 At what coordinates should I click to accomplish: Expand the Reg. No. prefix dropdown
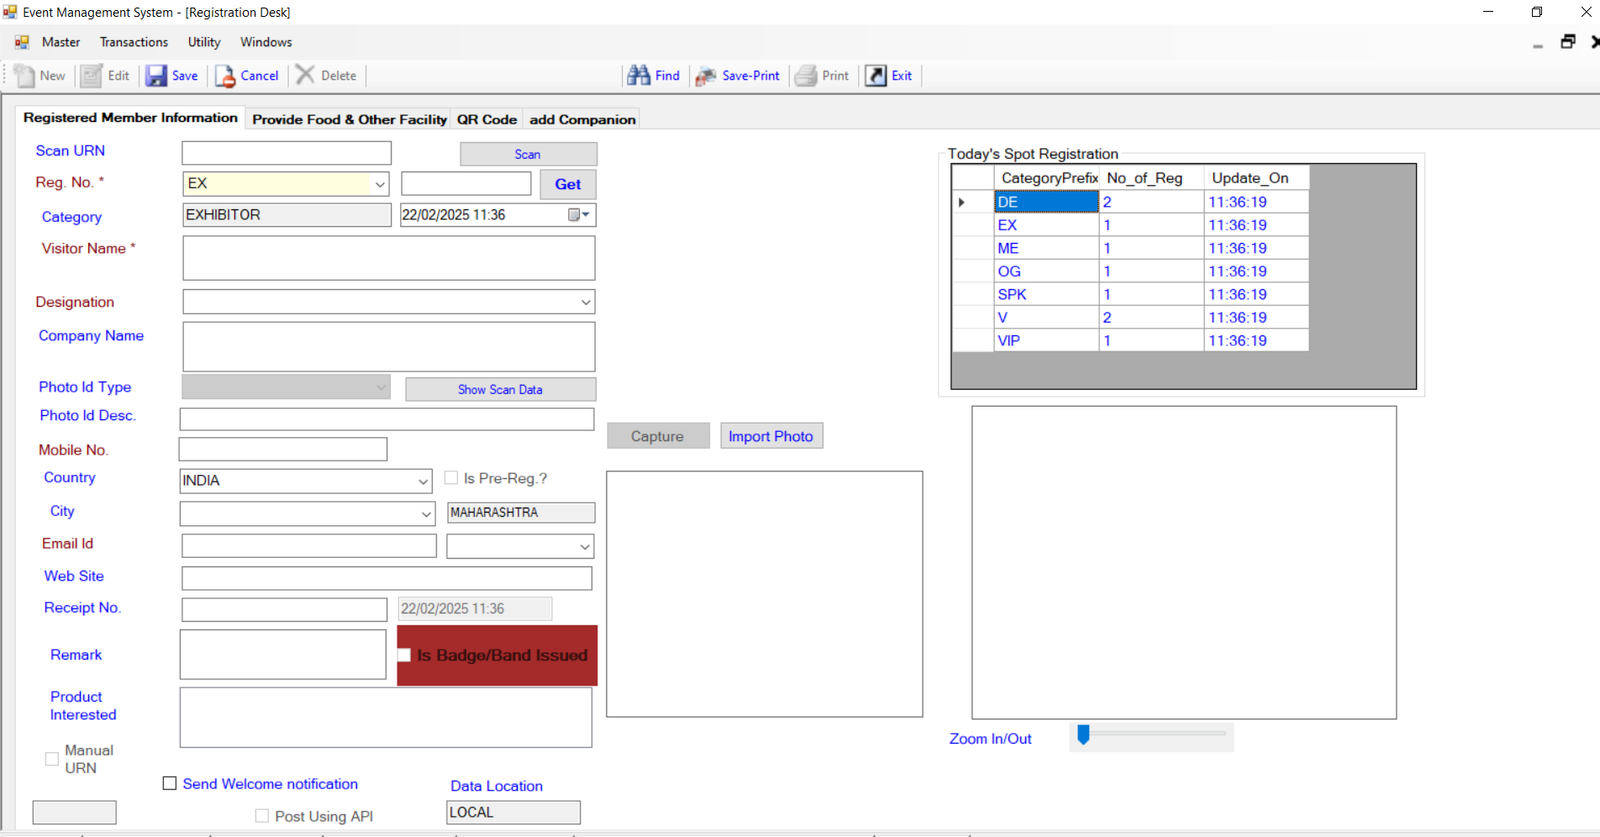click(380, 184)
